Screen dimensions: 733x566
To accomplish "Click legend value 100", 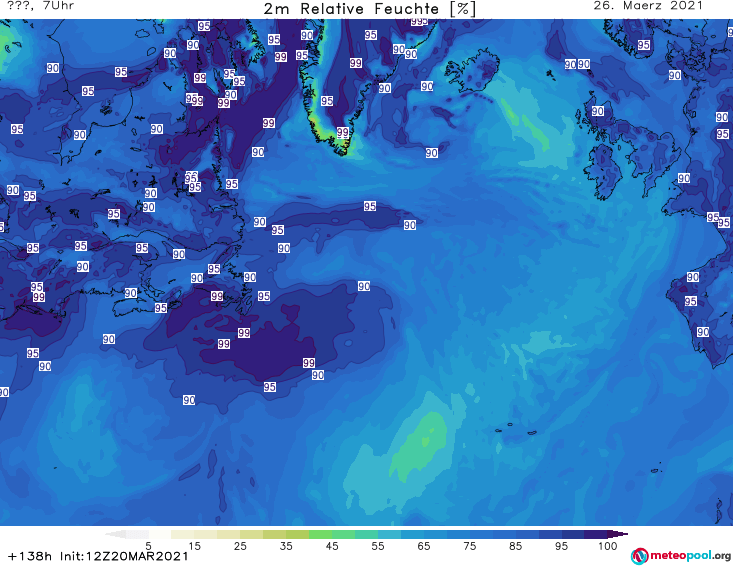I will [607, 545].
